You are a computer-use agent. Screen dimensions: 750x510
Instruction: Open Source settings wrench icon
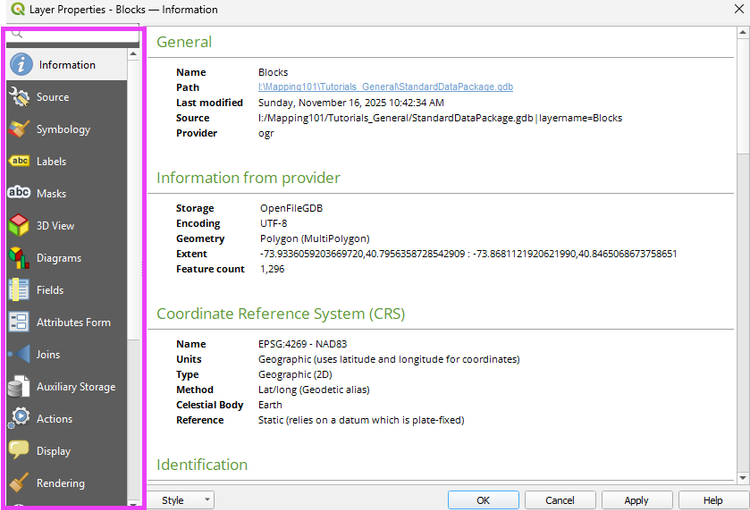(x=19, y=97)
